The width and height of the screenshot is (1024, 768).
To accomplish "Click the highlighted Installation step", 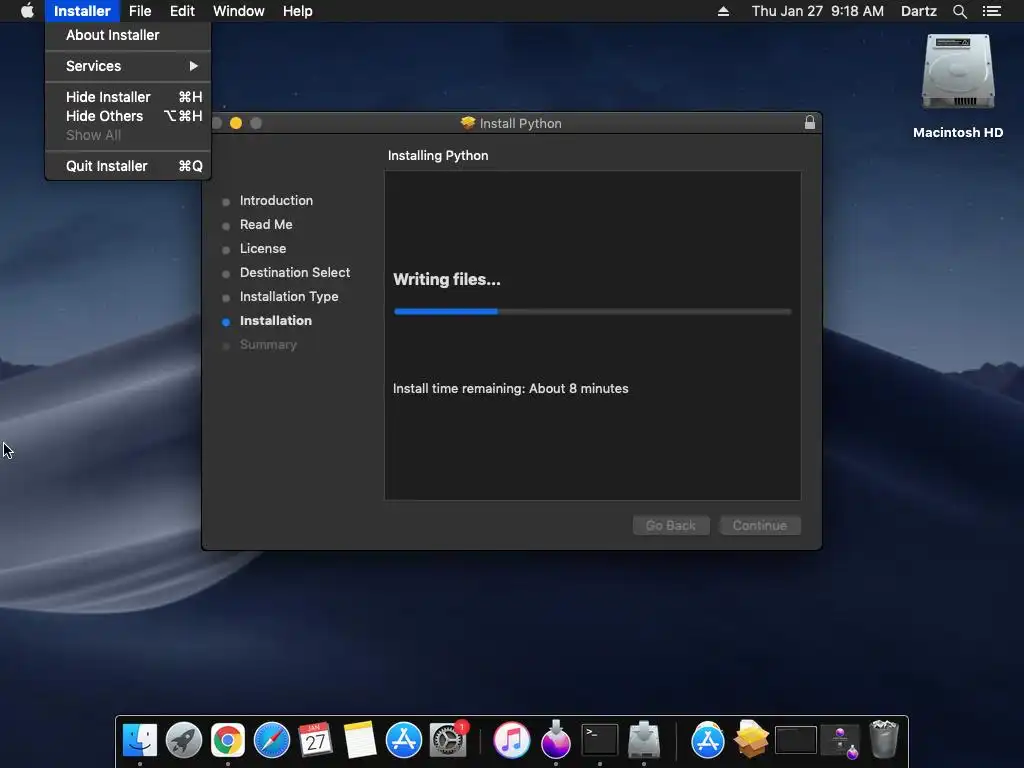I will [276, 321].
